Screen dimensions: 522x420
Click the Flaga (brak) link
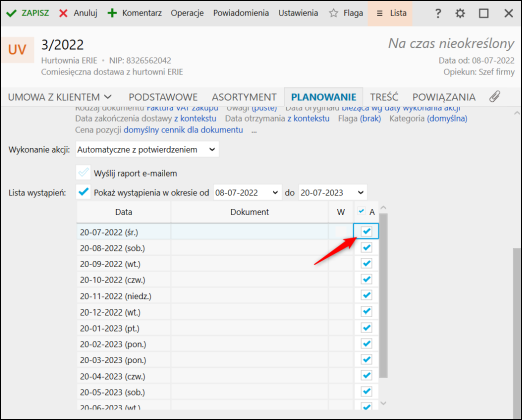[x=370, y=119]
